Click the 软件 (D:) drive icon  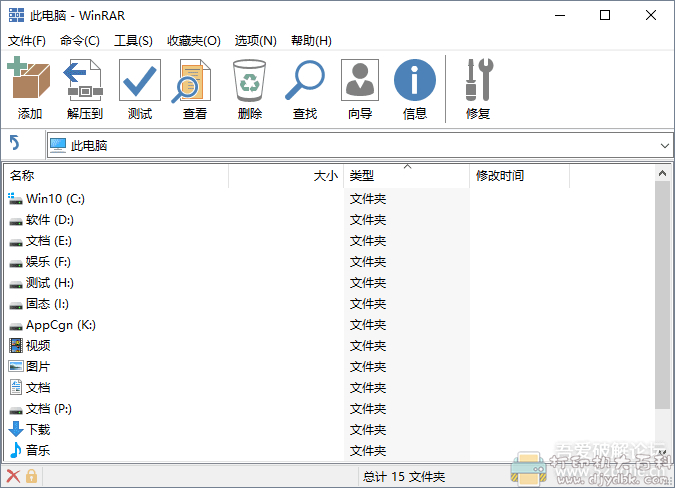coord(16,221)
